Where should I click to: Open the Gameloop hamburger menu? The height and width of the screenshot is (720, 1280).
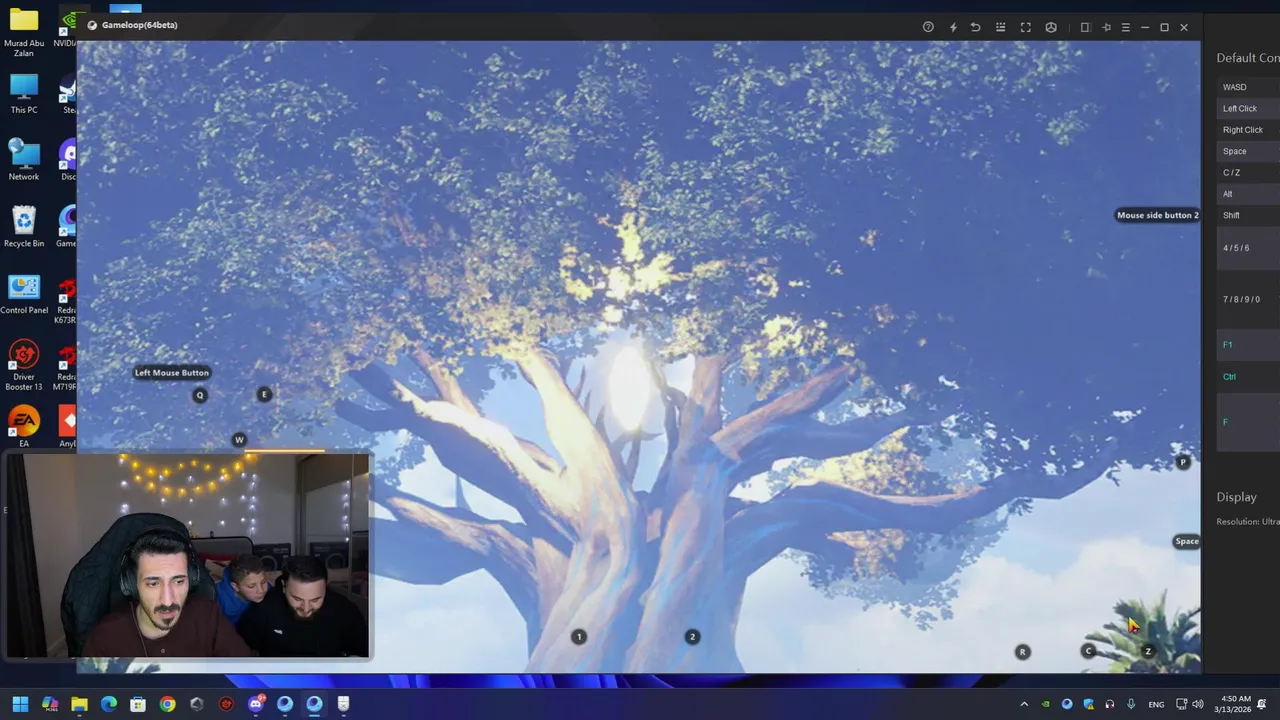coord(1126,27)
